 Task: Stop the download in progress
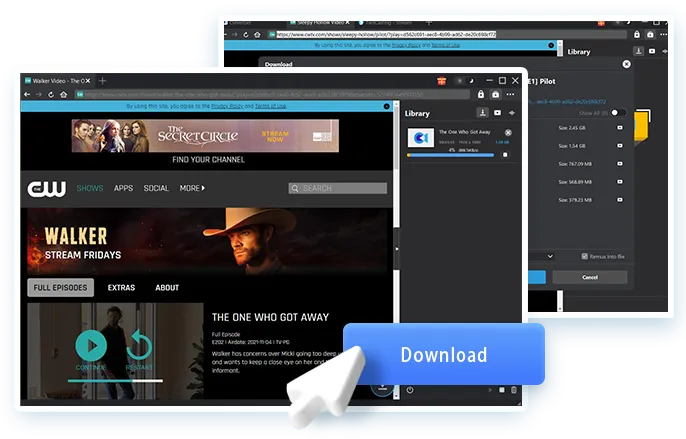point(505,155)
